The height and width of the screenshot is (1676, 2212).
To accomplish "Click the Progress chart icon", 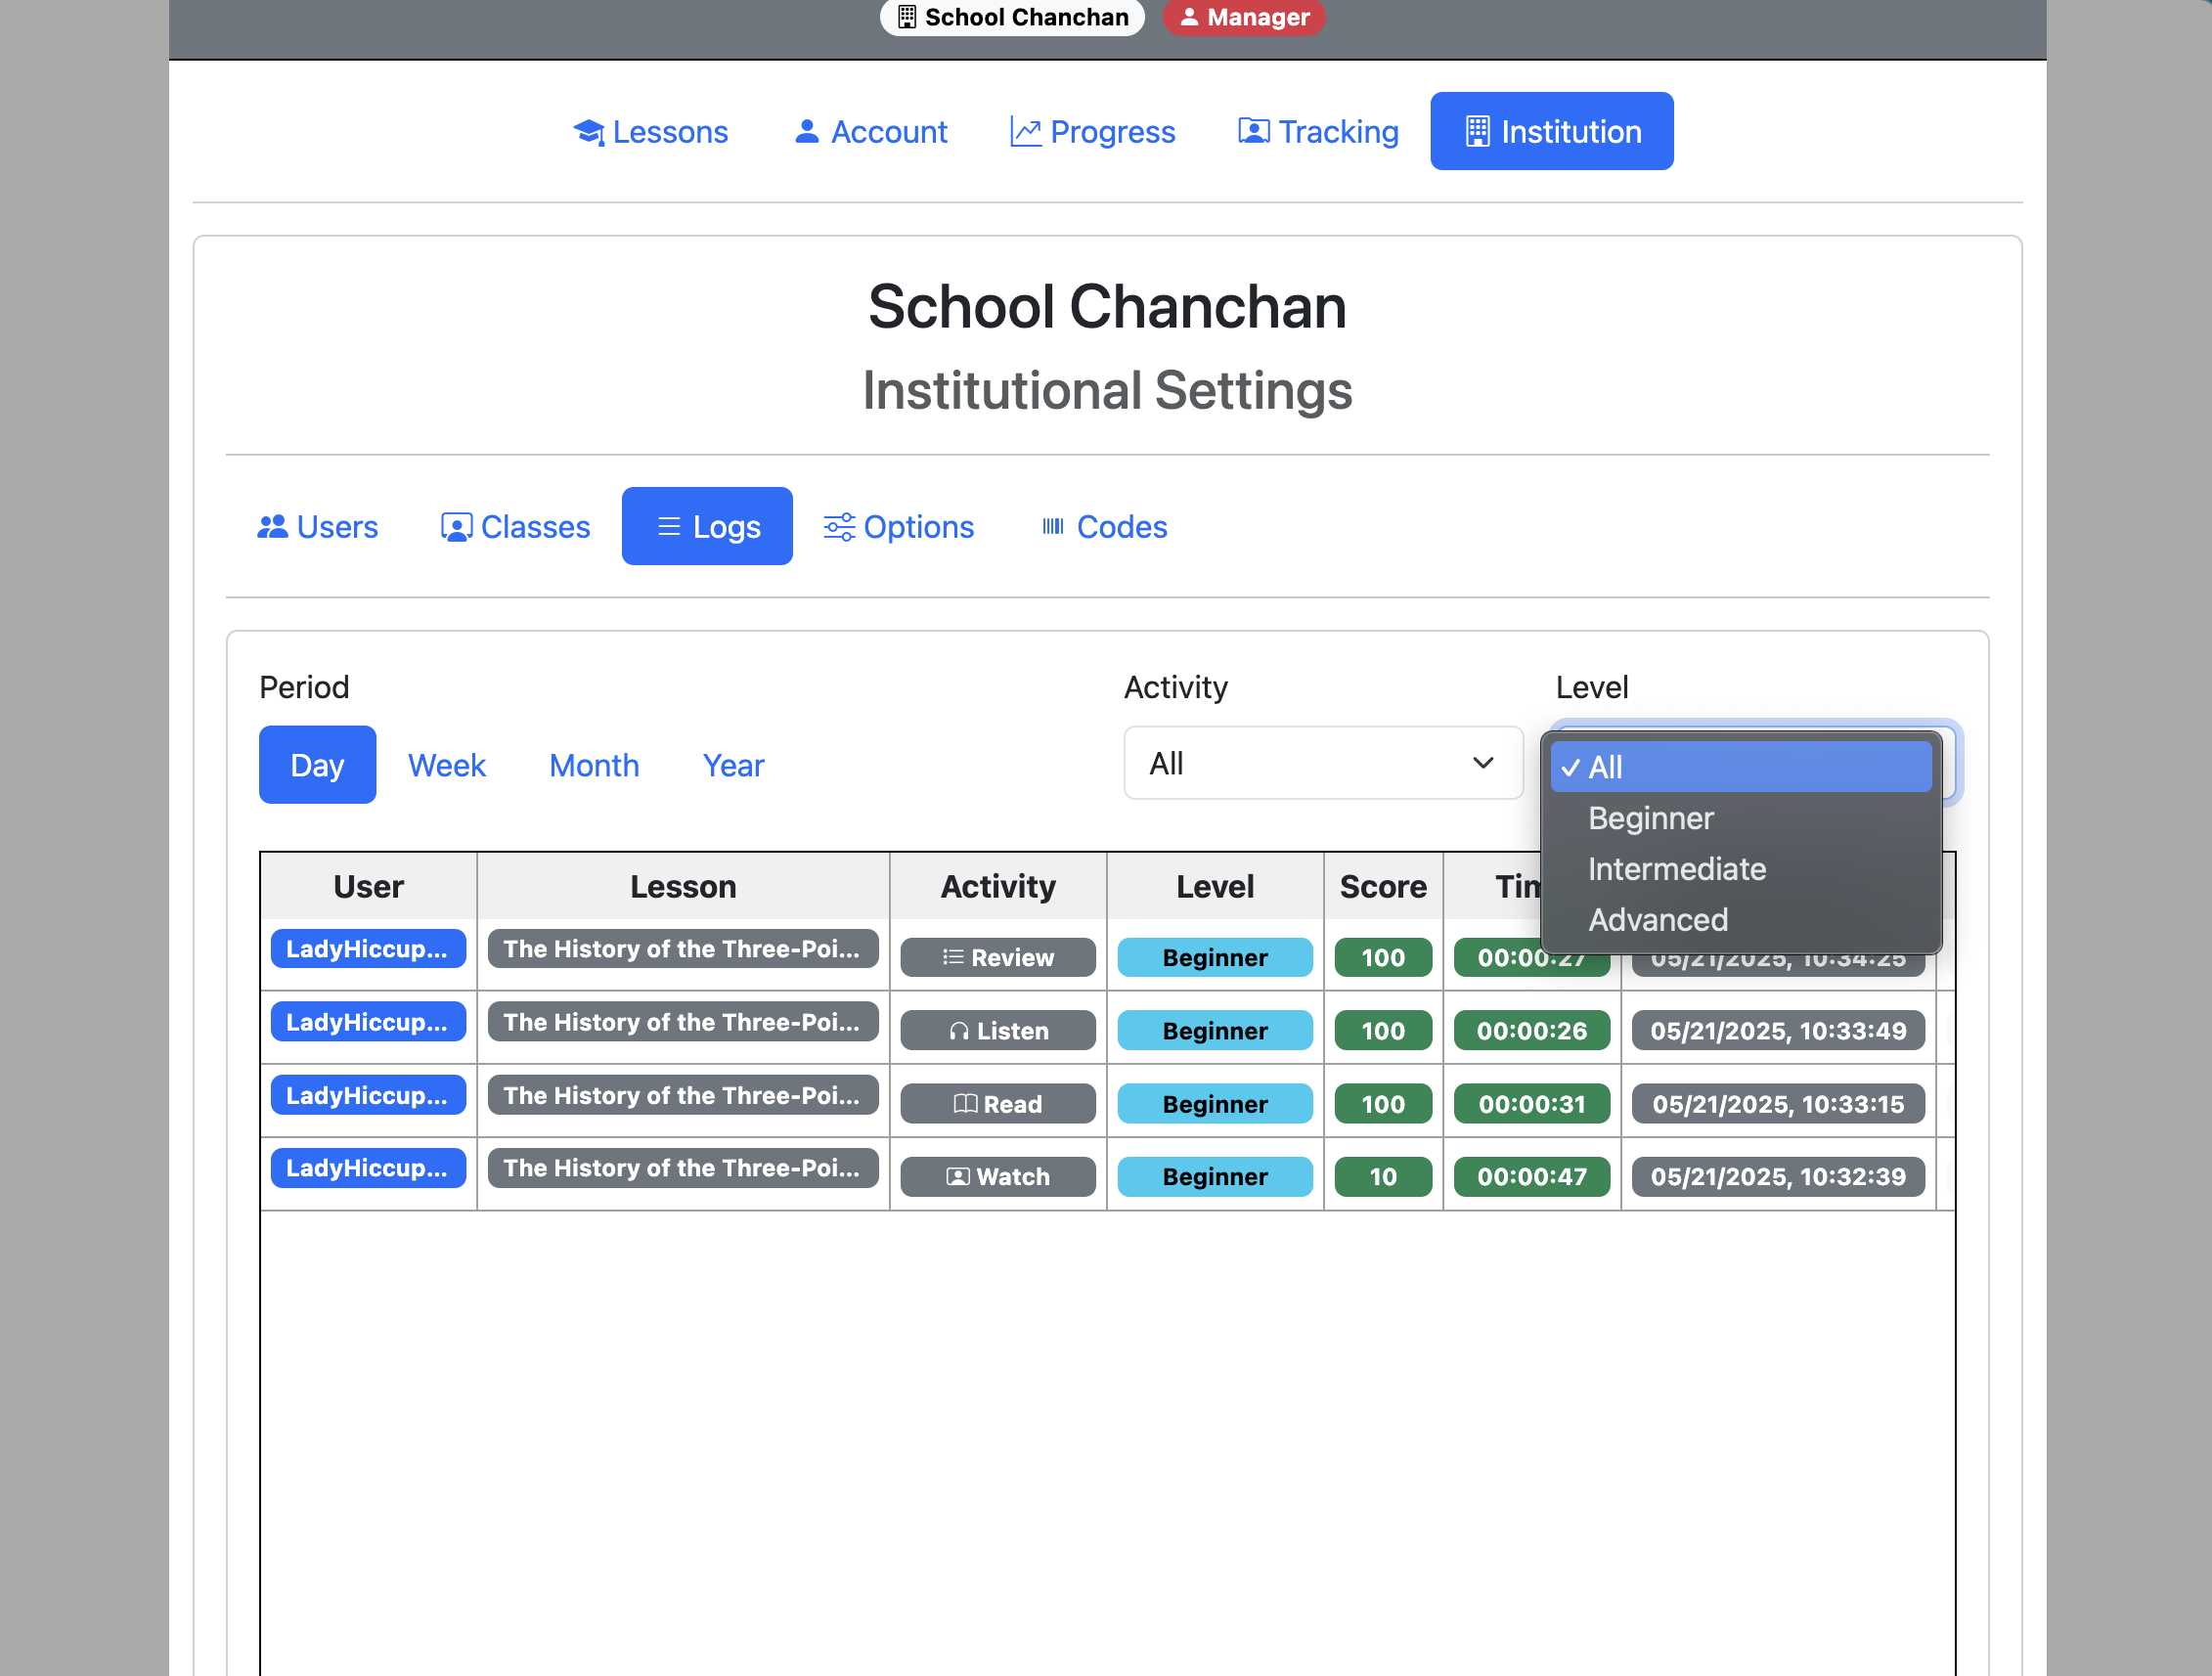I will (x=1026, y=132).
